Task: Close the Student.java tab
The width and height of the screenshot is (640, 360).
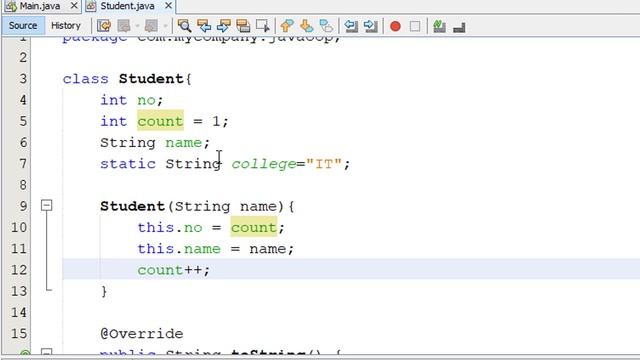Action: click(x=168, y=6)
